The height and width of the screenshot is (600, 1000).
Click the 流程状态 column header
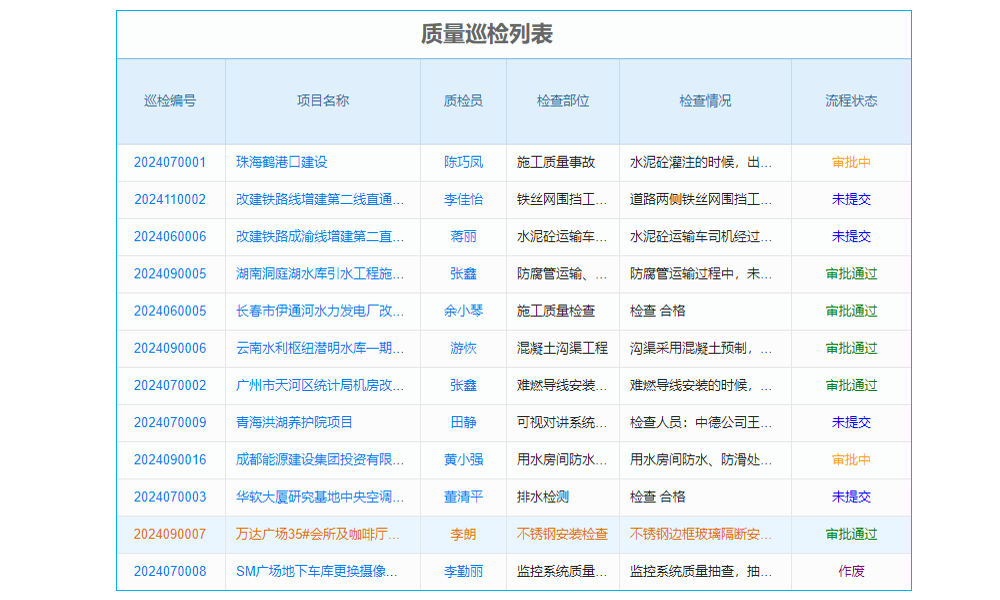(x=851, y=100)
